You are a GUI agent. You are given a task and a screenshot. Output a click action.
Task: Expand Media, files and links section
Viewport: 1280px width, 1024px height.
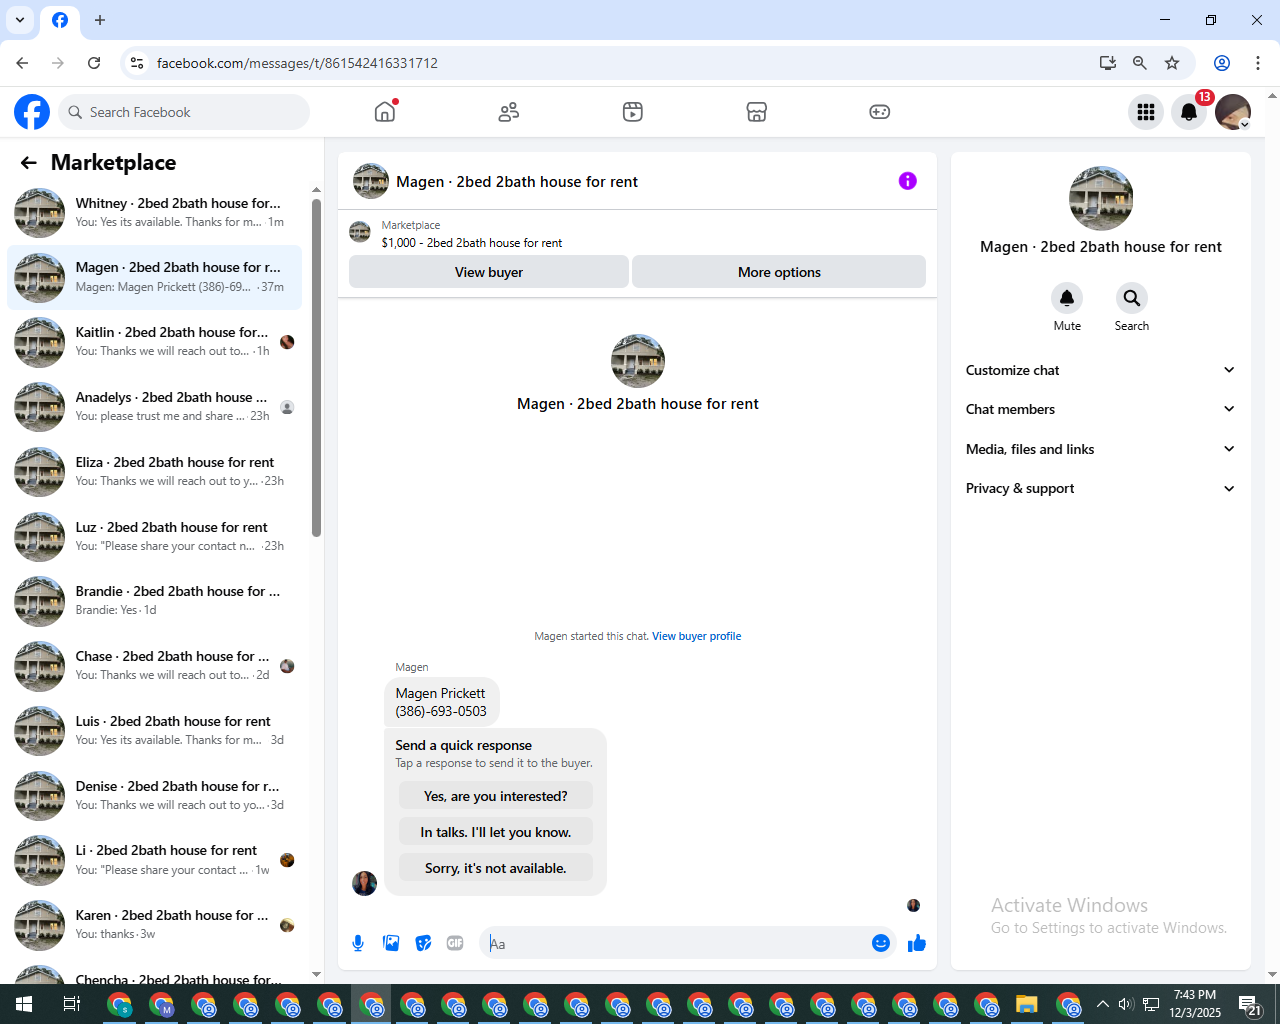(1100, 449)
